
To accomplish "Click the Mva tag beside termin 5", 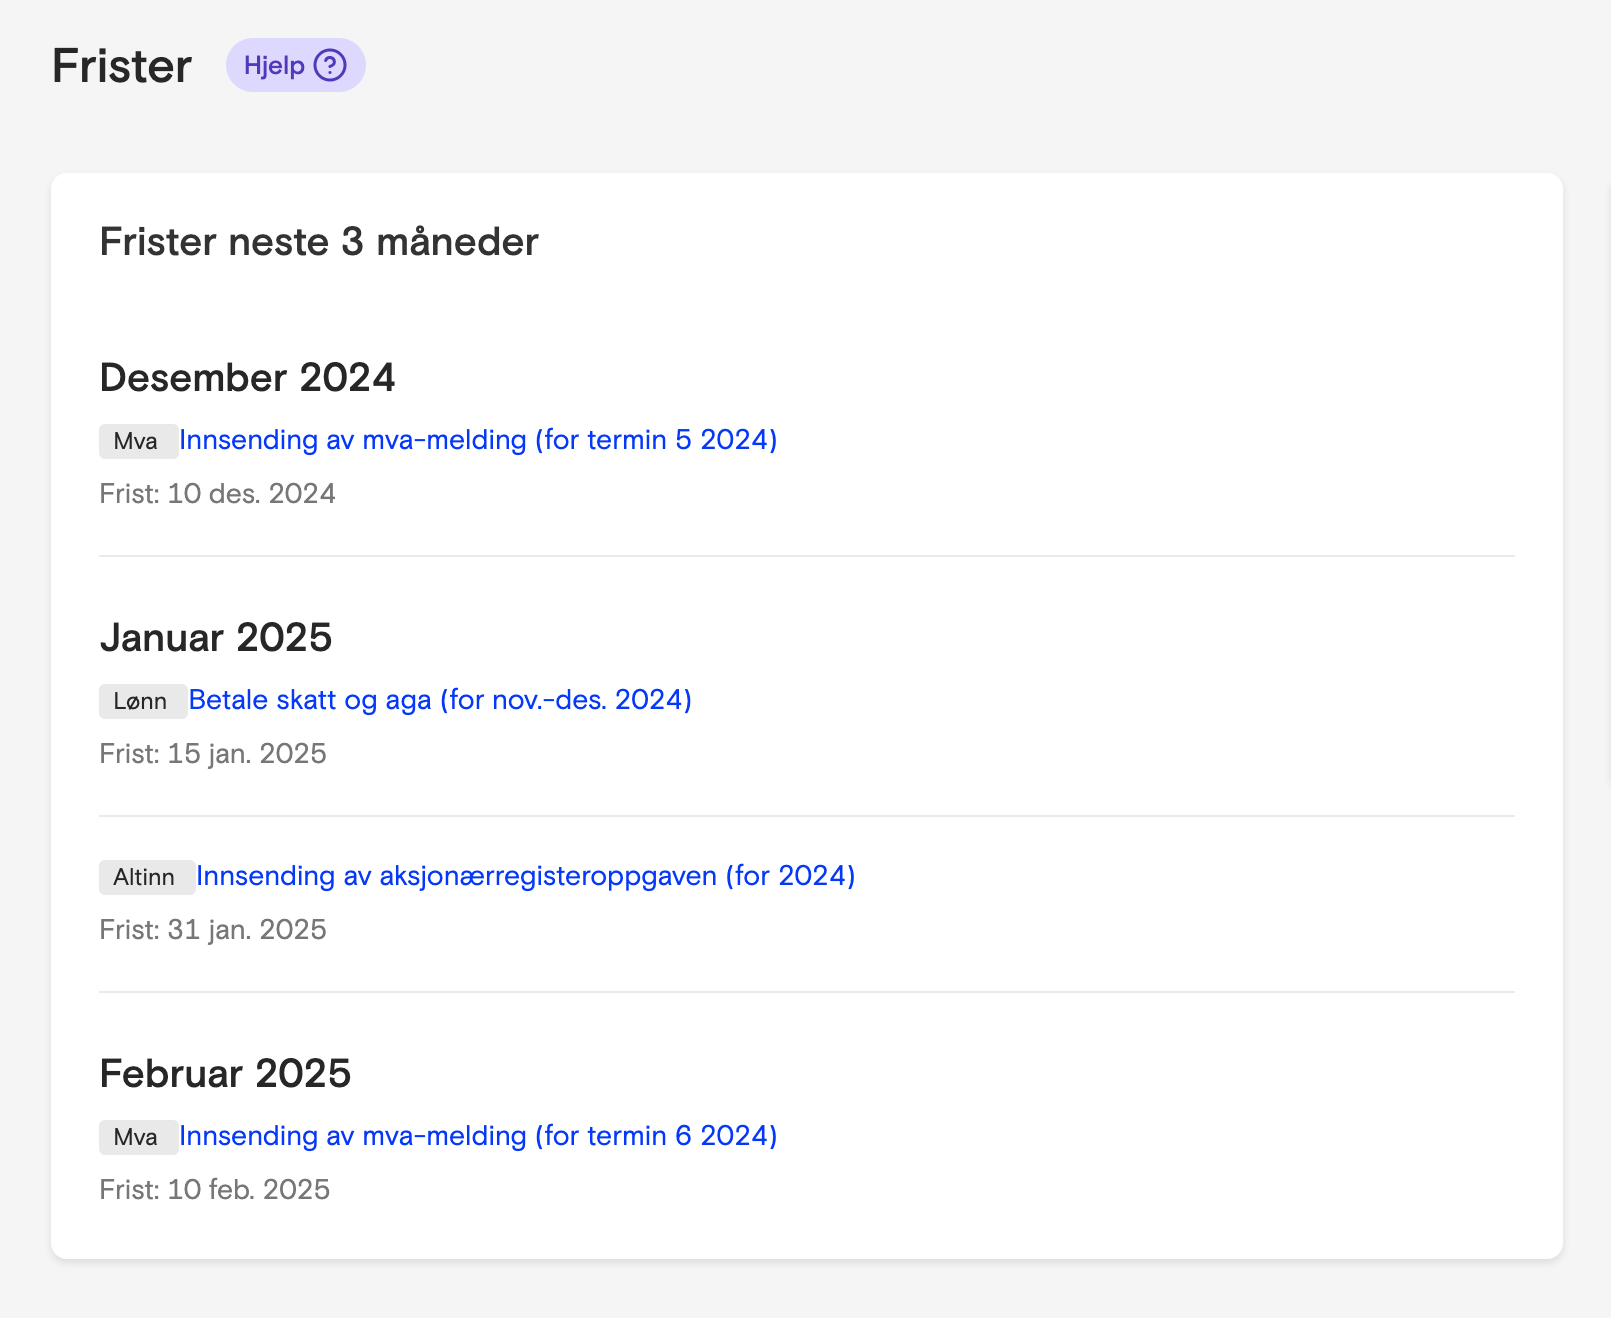I will point(138,441).
